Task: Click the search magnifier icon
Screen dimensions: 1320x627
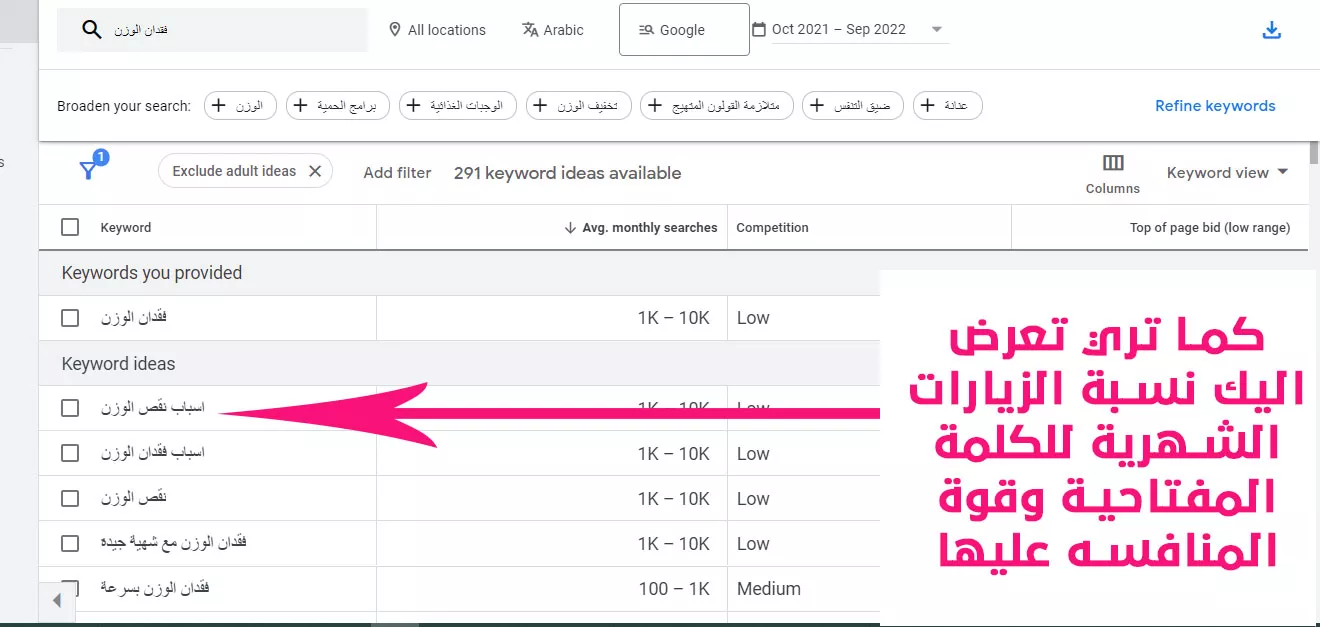Action: point(92,30)
